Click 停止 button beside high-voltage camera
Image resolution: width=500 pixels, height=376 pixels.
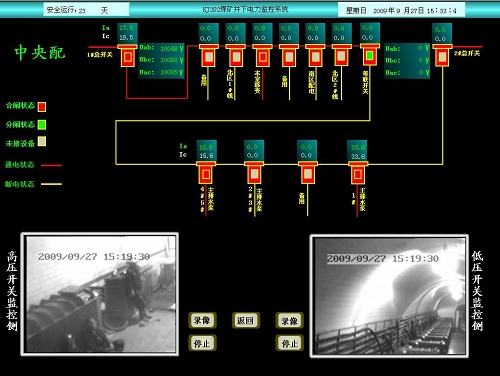point(202,343)
